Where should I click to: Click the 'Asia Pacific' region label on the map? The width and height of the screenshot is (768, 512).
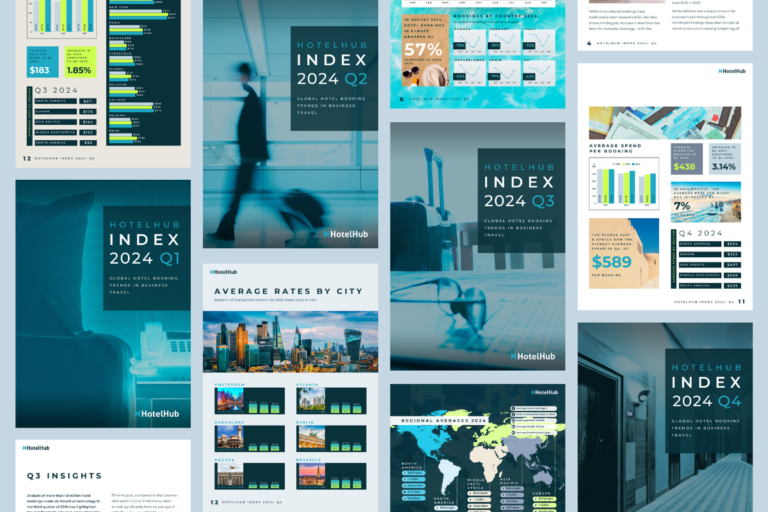511,481
